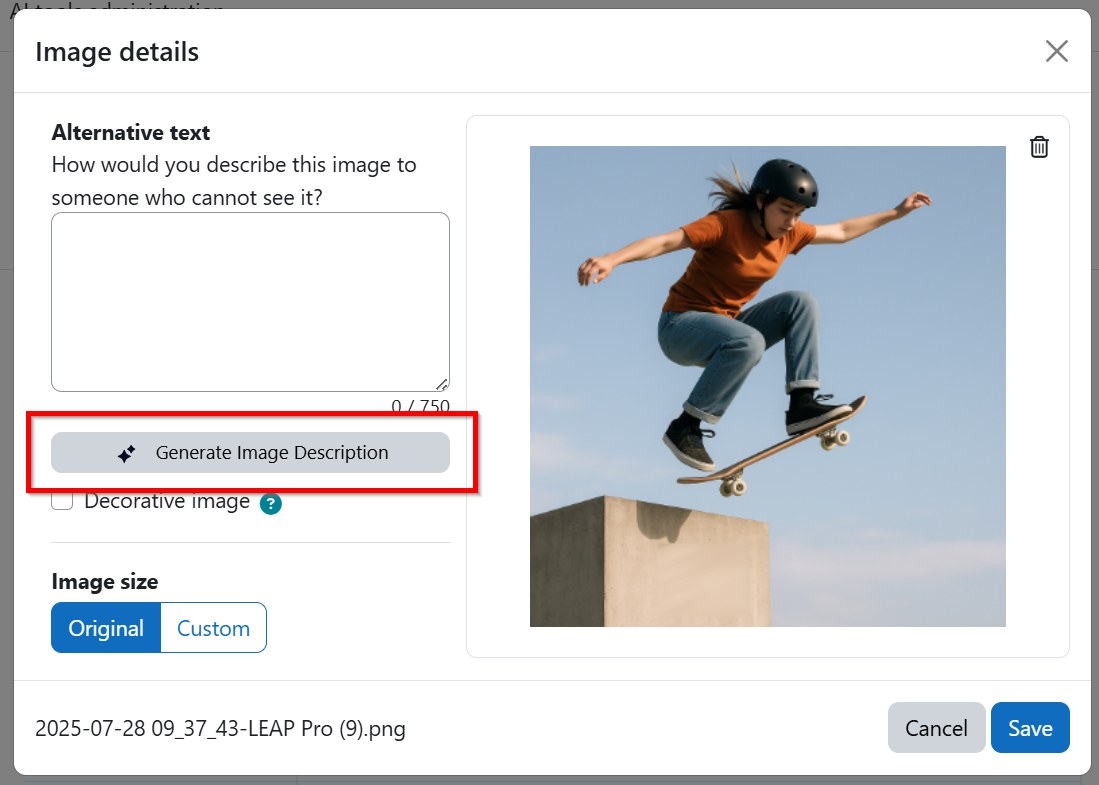
Task: Focus the Alternative text input box
Action: 250,302
